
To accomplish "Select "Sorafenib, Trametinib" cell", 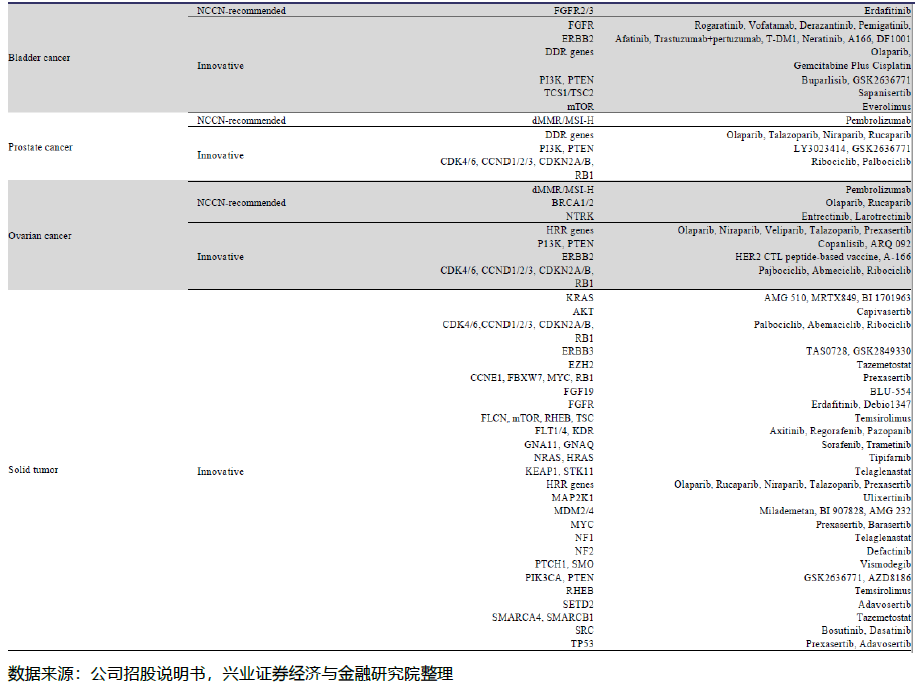I will click(x=866, y=445).
